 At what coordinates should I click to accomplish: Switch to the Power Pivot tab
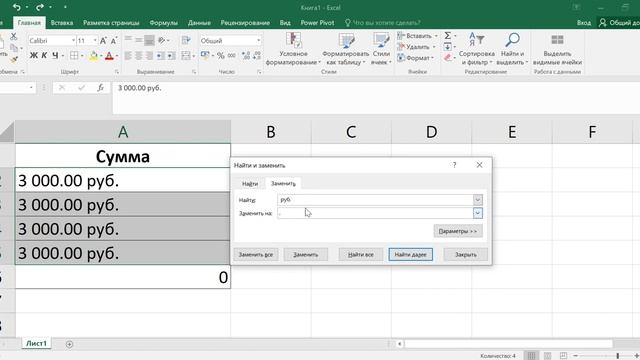[x=317, y=23]
